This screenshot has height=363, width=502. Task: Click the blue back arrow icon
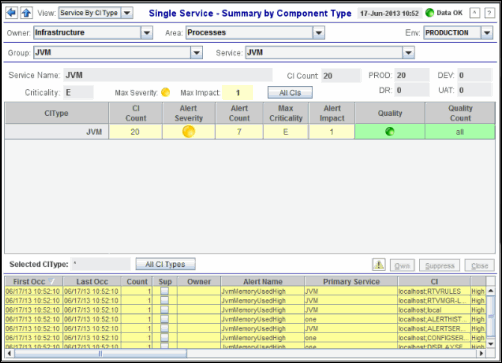tap(11, 13)
